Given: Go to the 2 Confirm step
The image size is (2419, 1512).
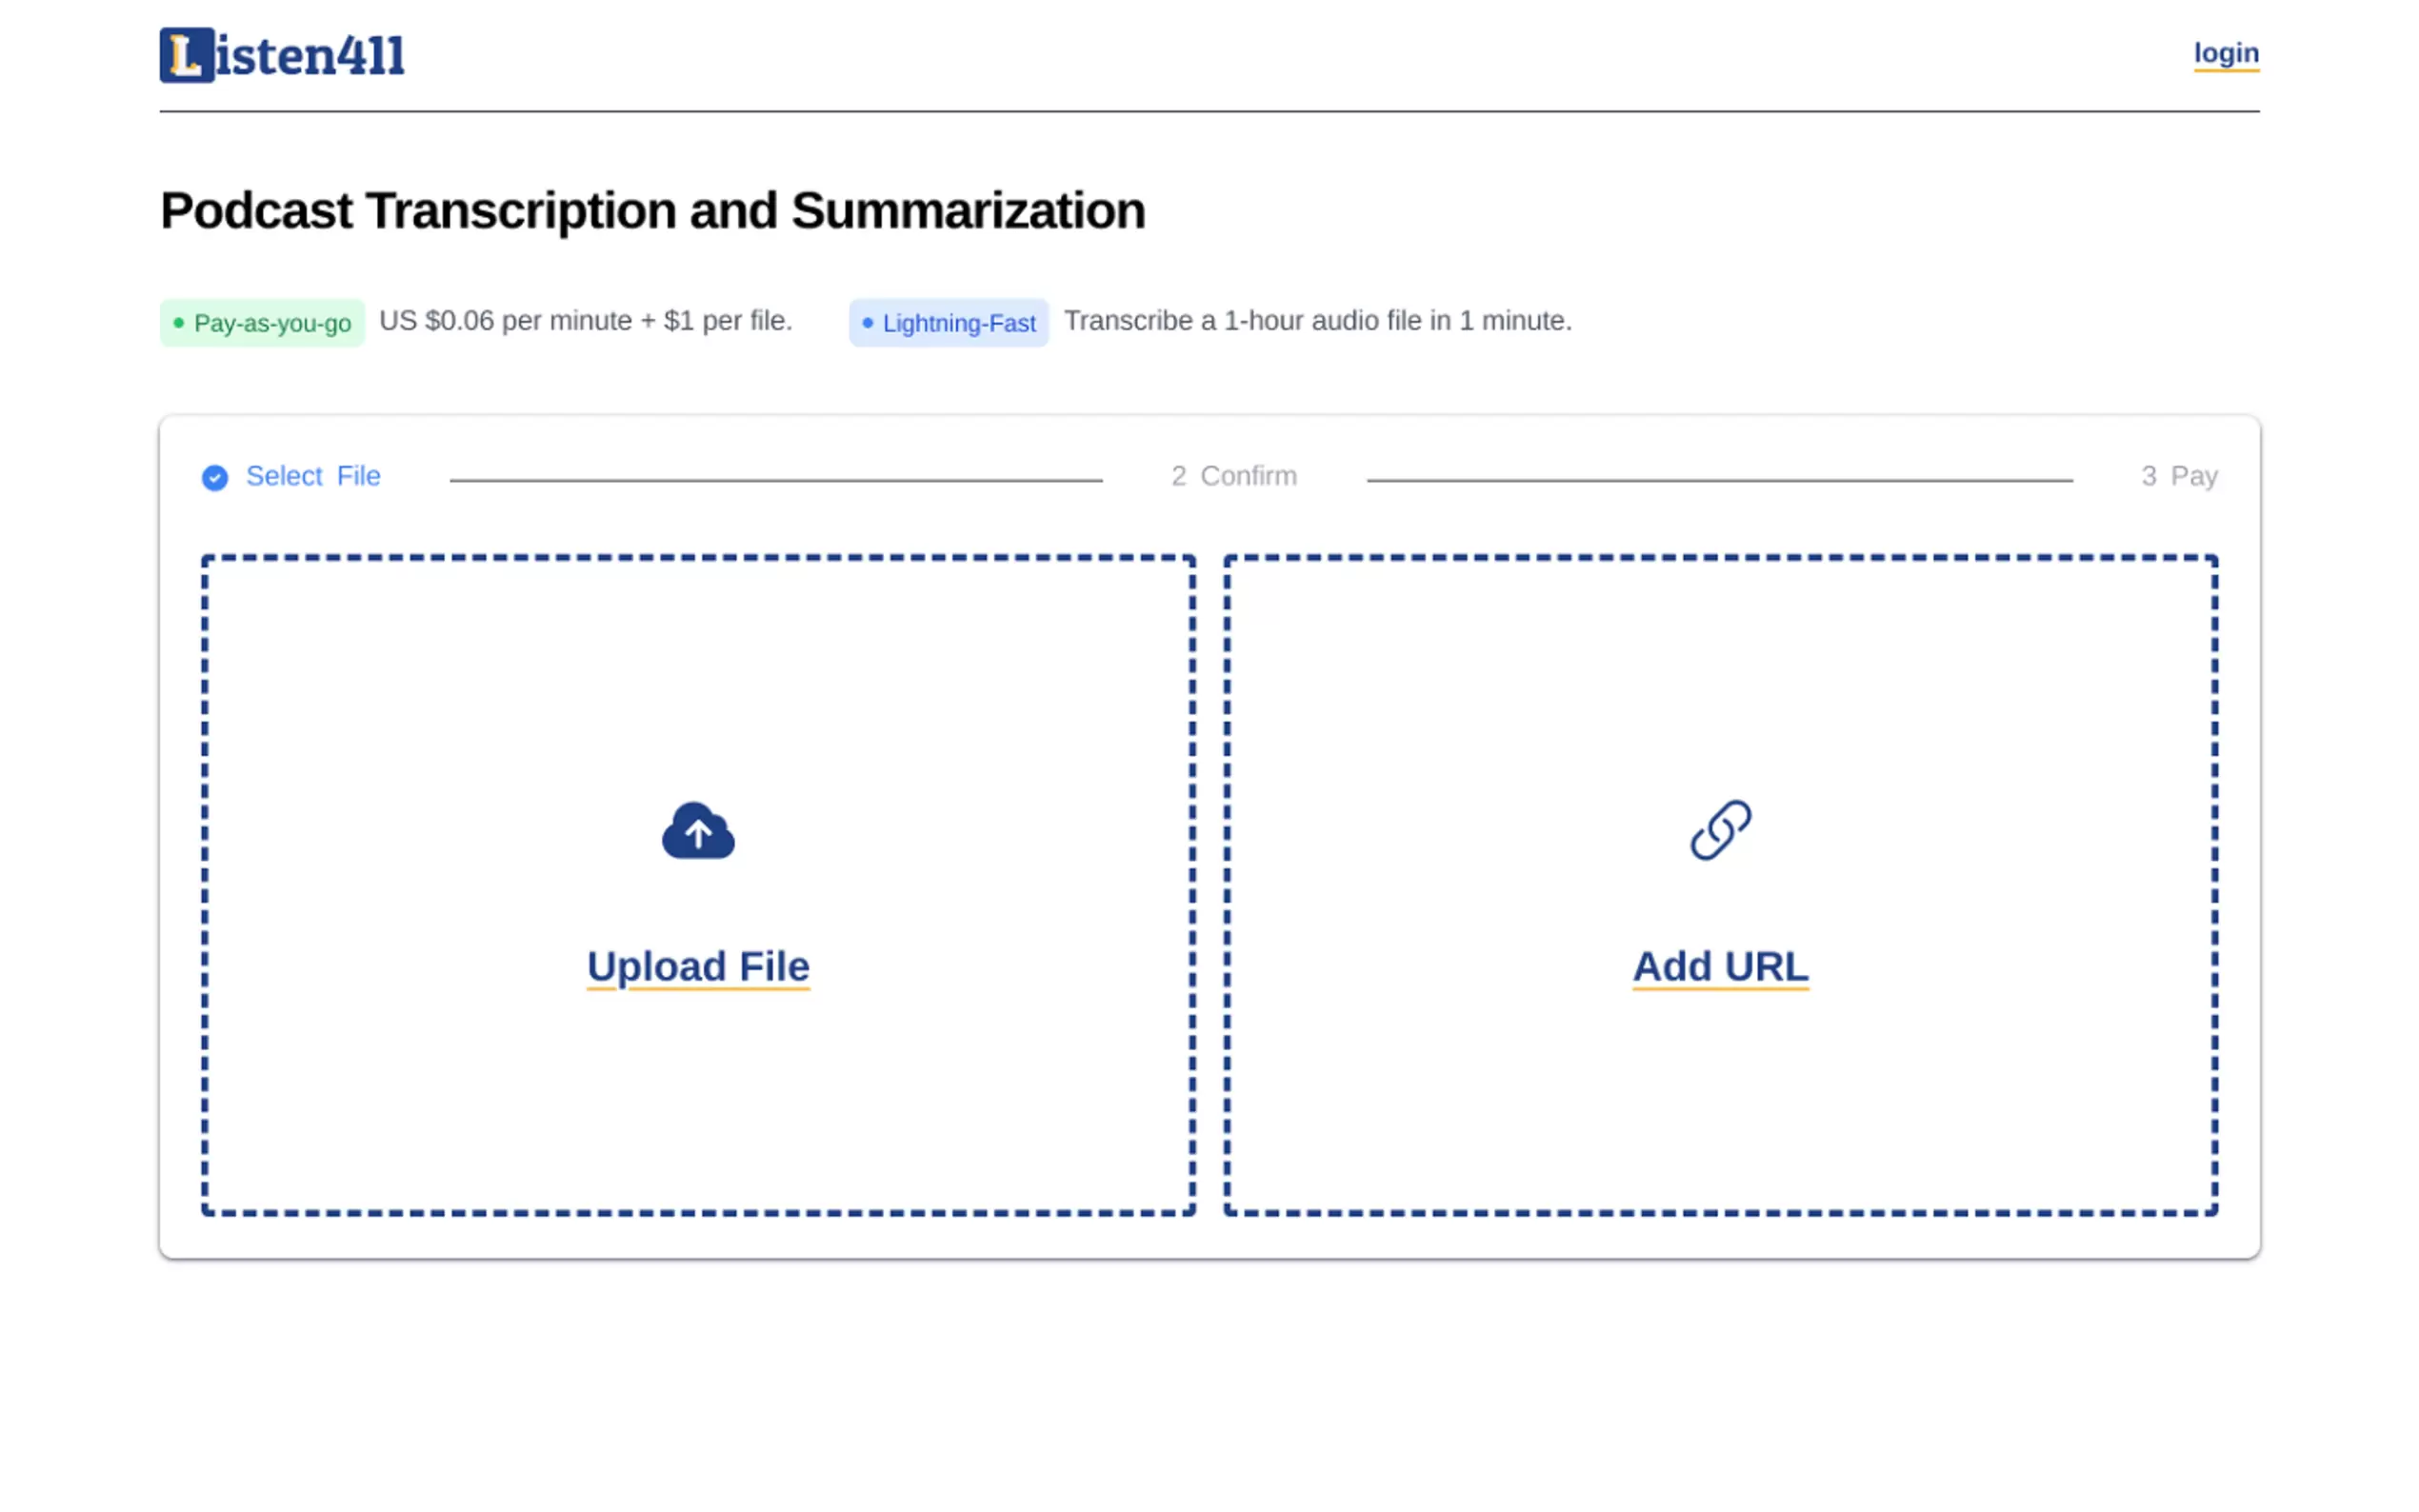Looking at the screenshot, I should [1233, 476].
